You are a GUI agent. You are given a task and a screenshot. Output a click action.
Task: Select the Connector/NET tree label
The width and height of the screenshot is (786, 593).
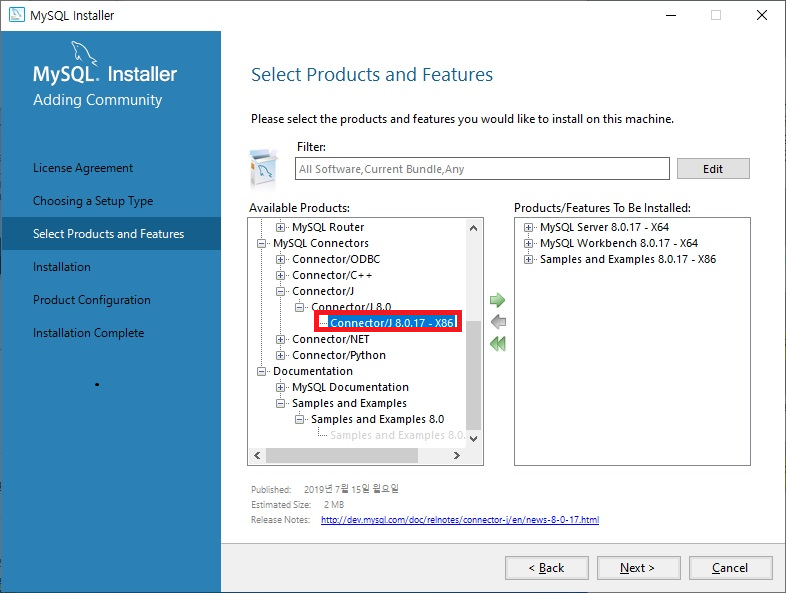point(330,339)
